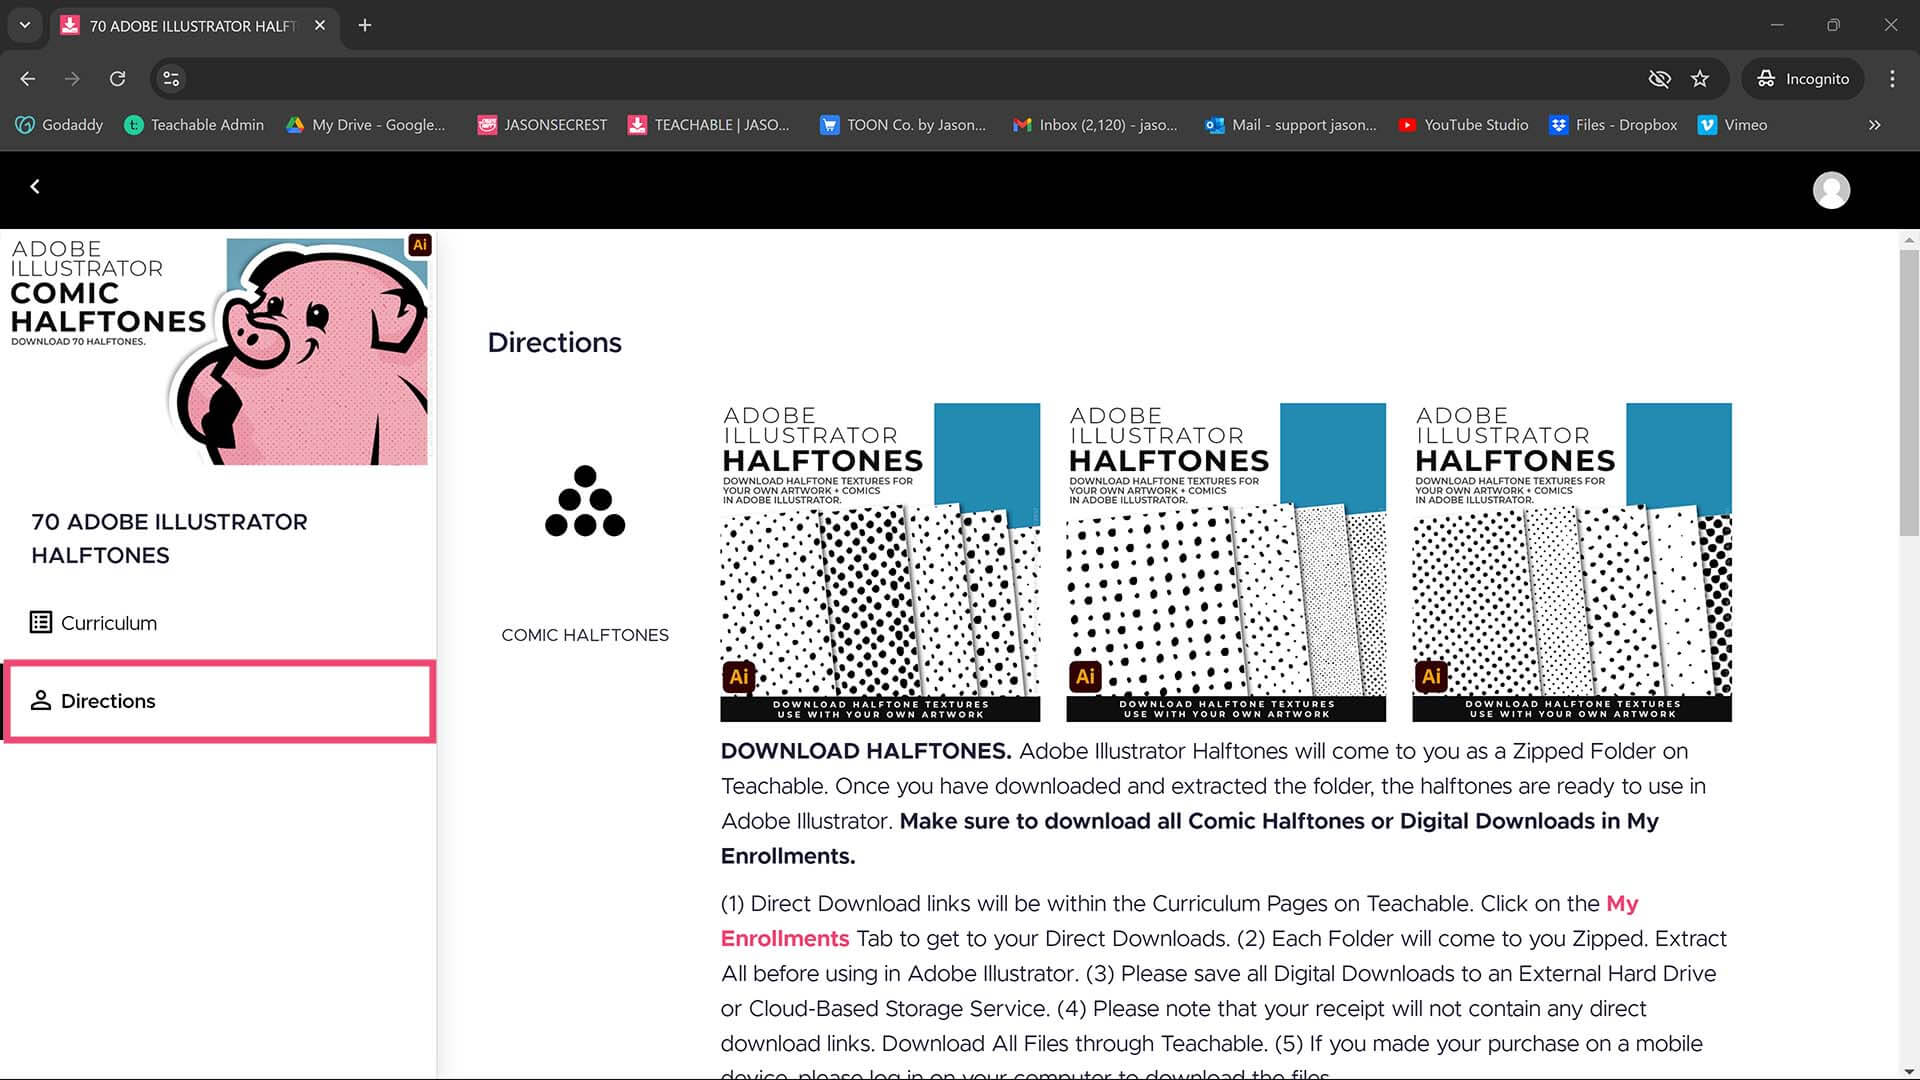Open the third Adobe Illustrator Halftones cover image
The height and width of the screenshot is (1080, 1920).
(1572, 562)
